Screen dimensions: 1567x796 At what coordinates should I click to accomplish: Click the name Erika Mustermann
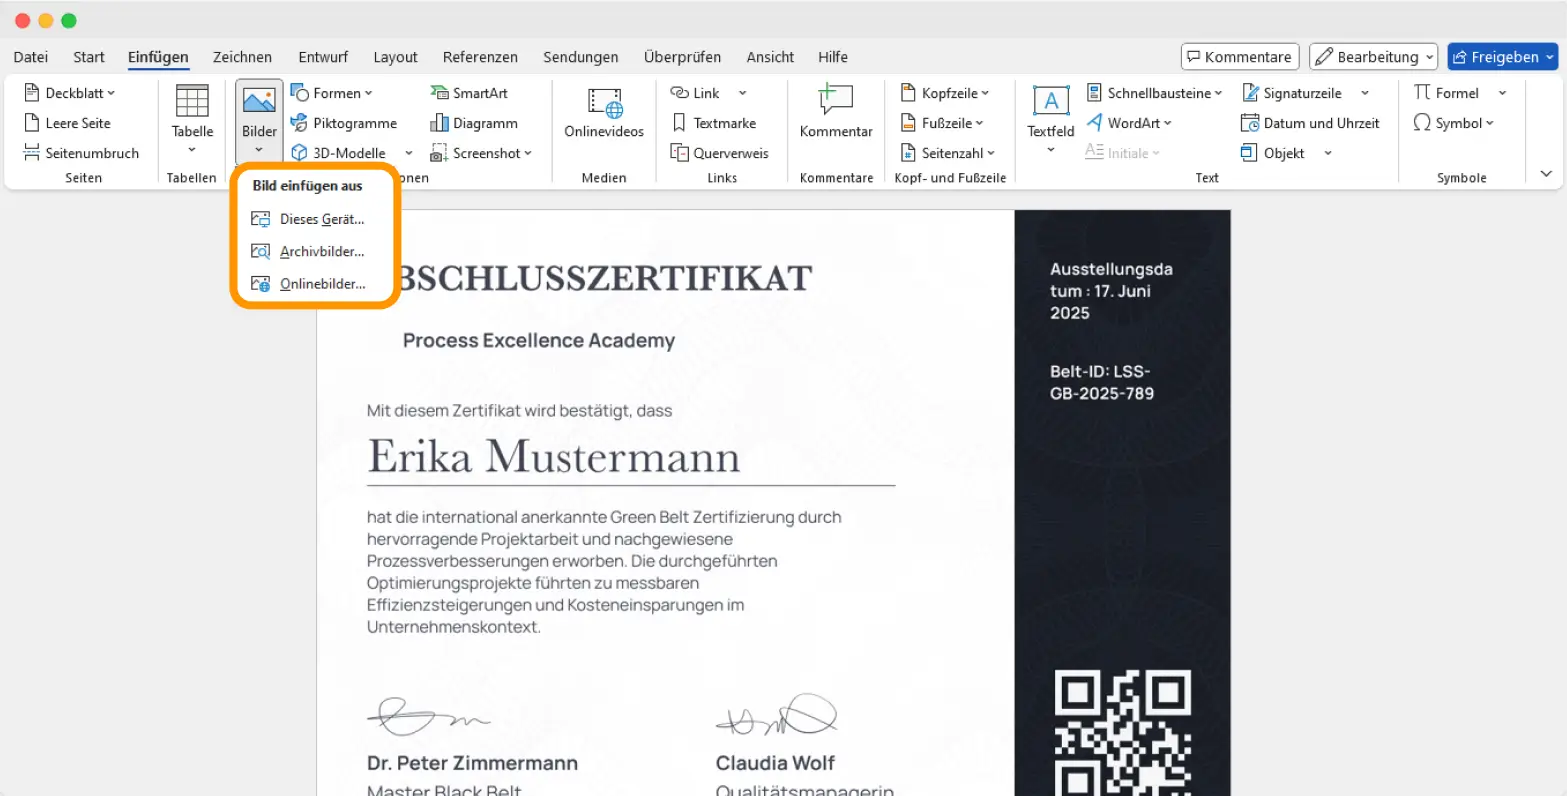[554, 456]
